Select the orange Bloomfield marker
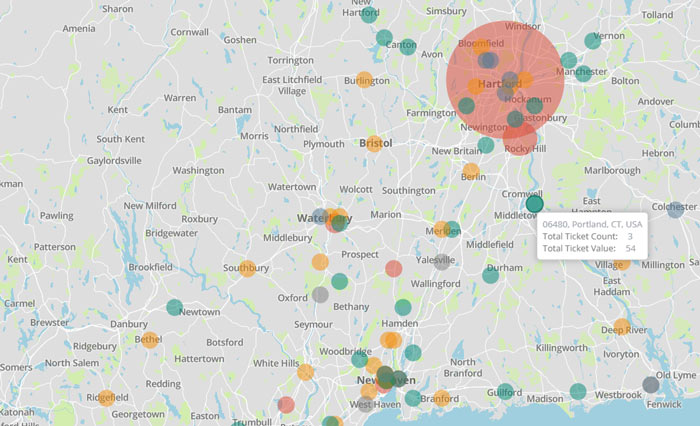Image resolution: width=700 pixels, height=426 pixels. click(481, 46)
